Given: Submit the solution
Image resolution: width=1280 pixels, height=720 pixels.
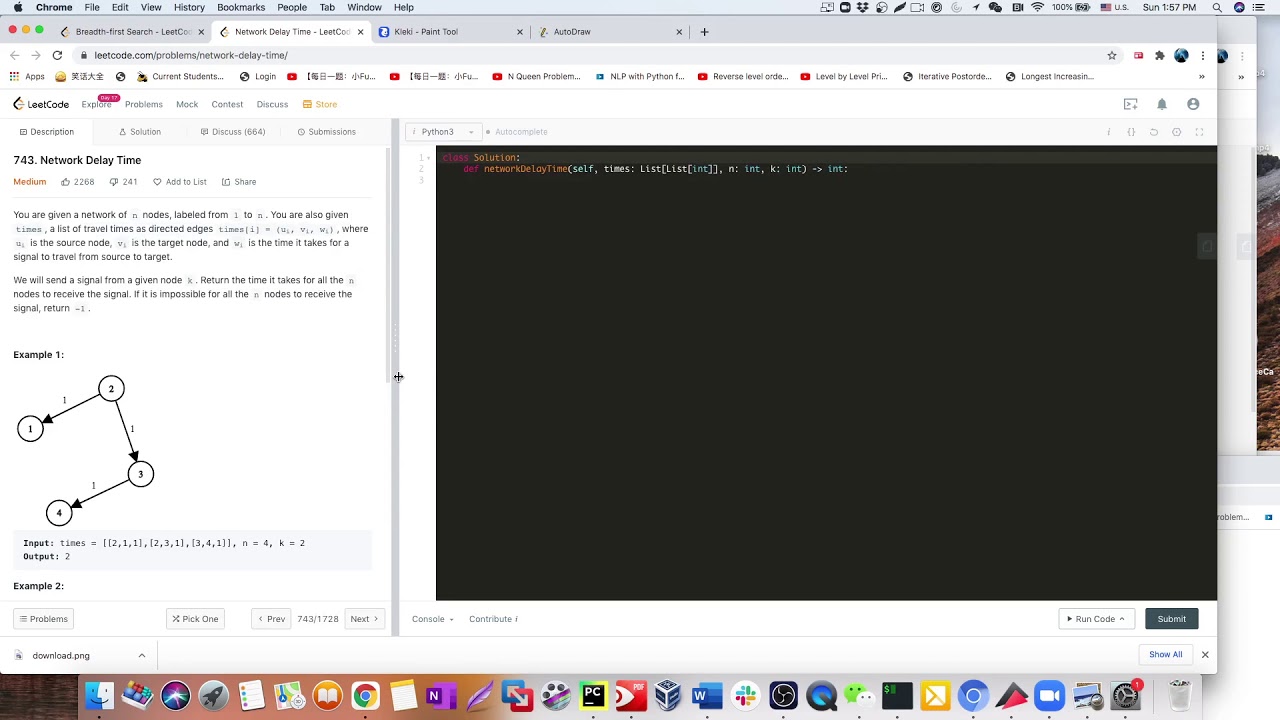Looking at the screenshot, I should [1171, 619].
